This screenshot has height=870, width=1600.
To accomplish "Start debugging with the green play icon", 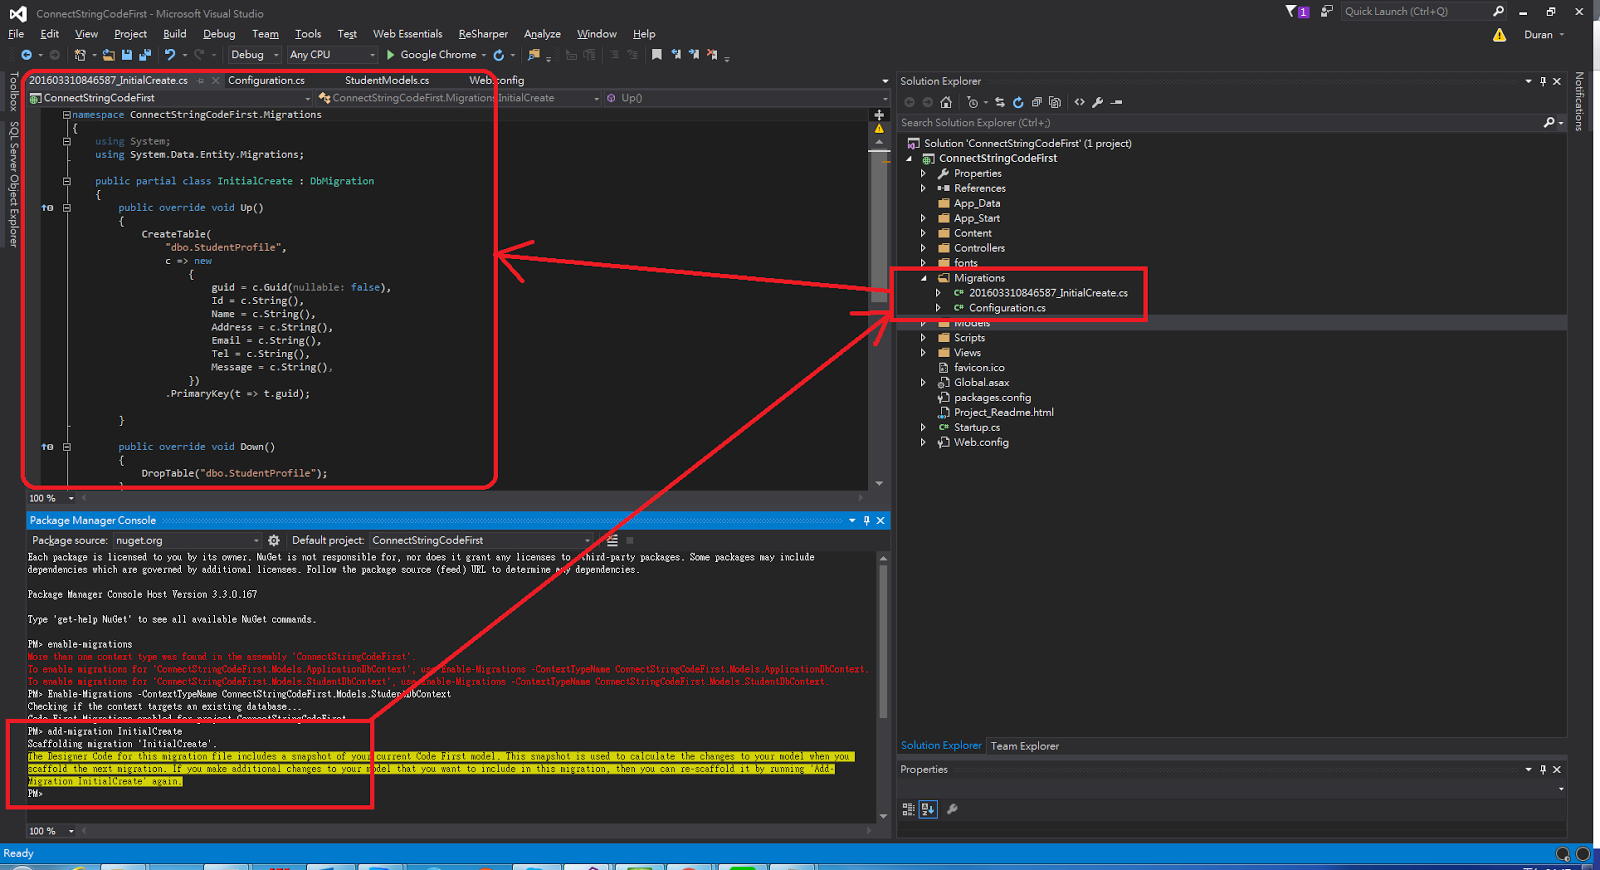I will point(391,55).
